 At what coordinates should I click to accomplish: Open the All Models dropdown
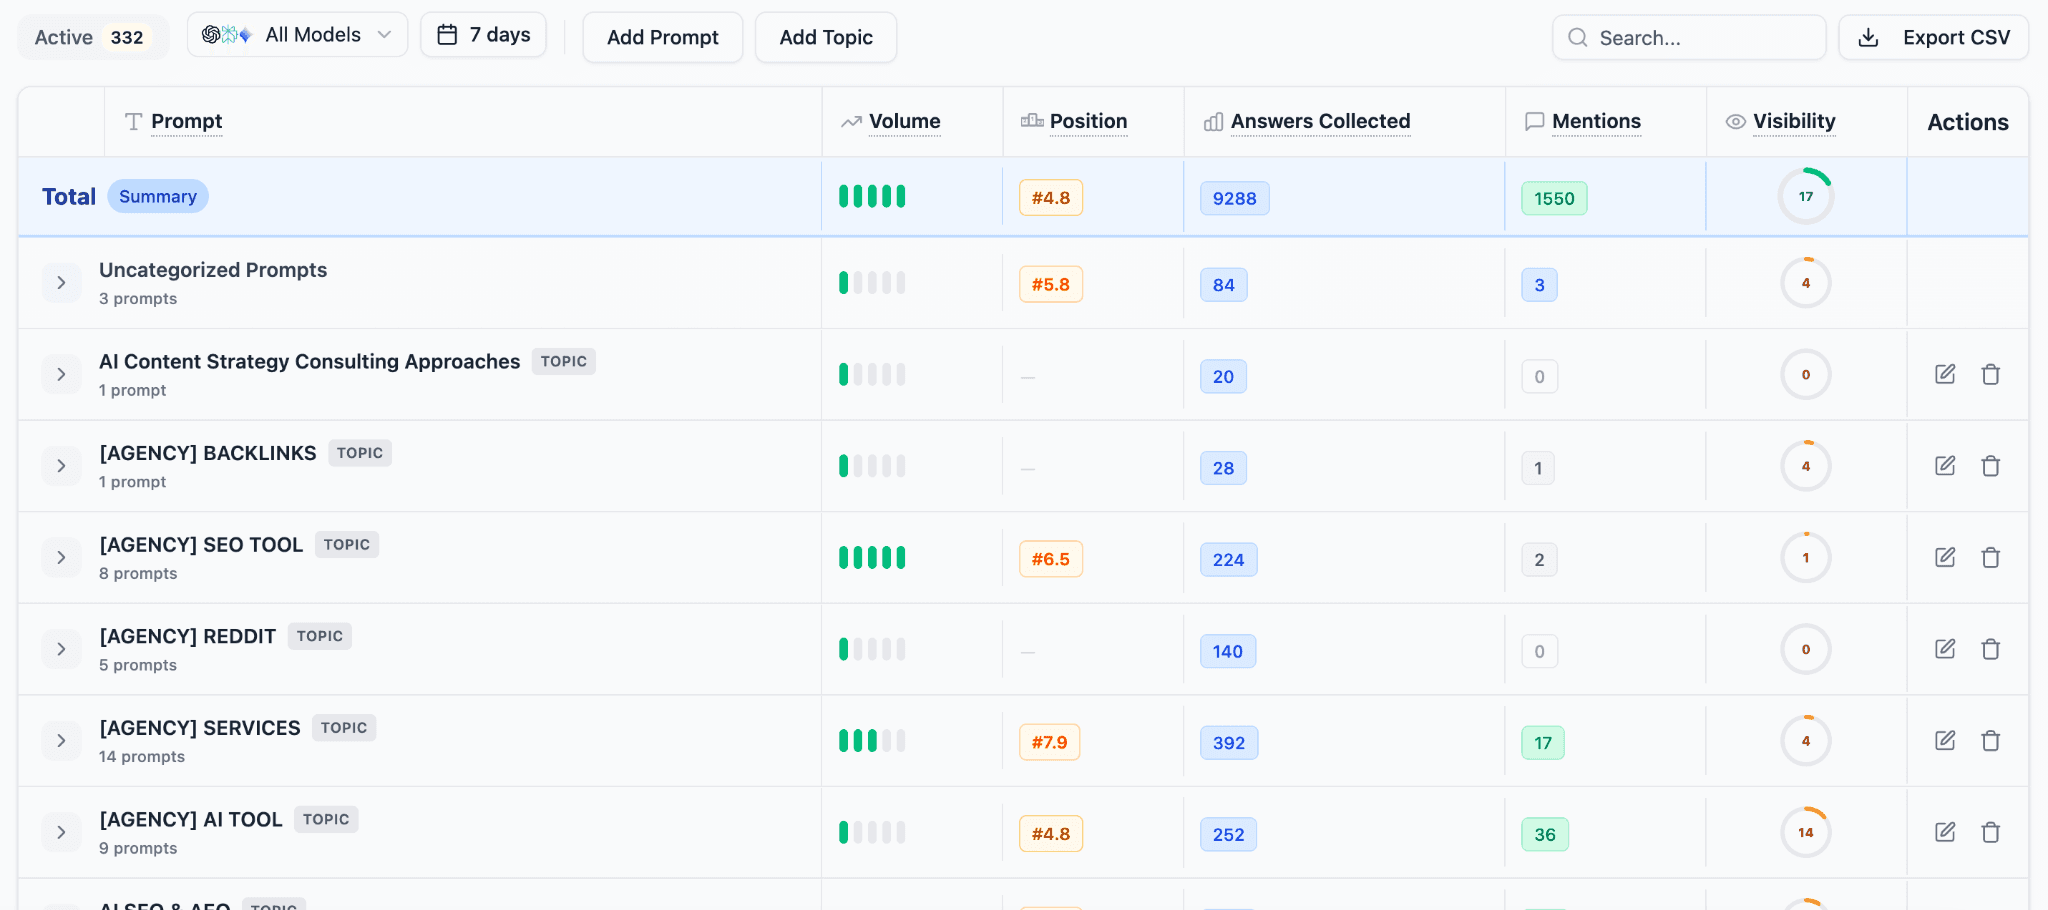pyautogui.click(x=297, y=35)
